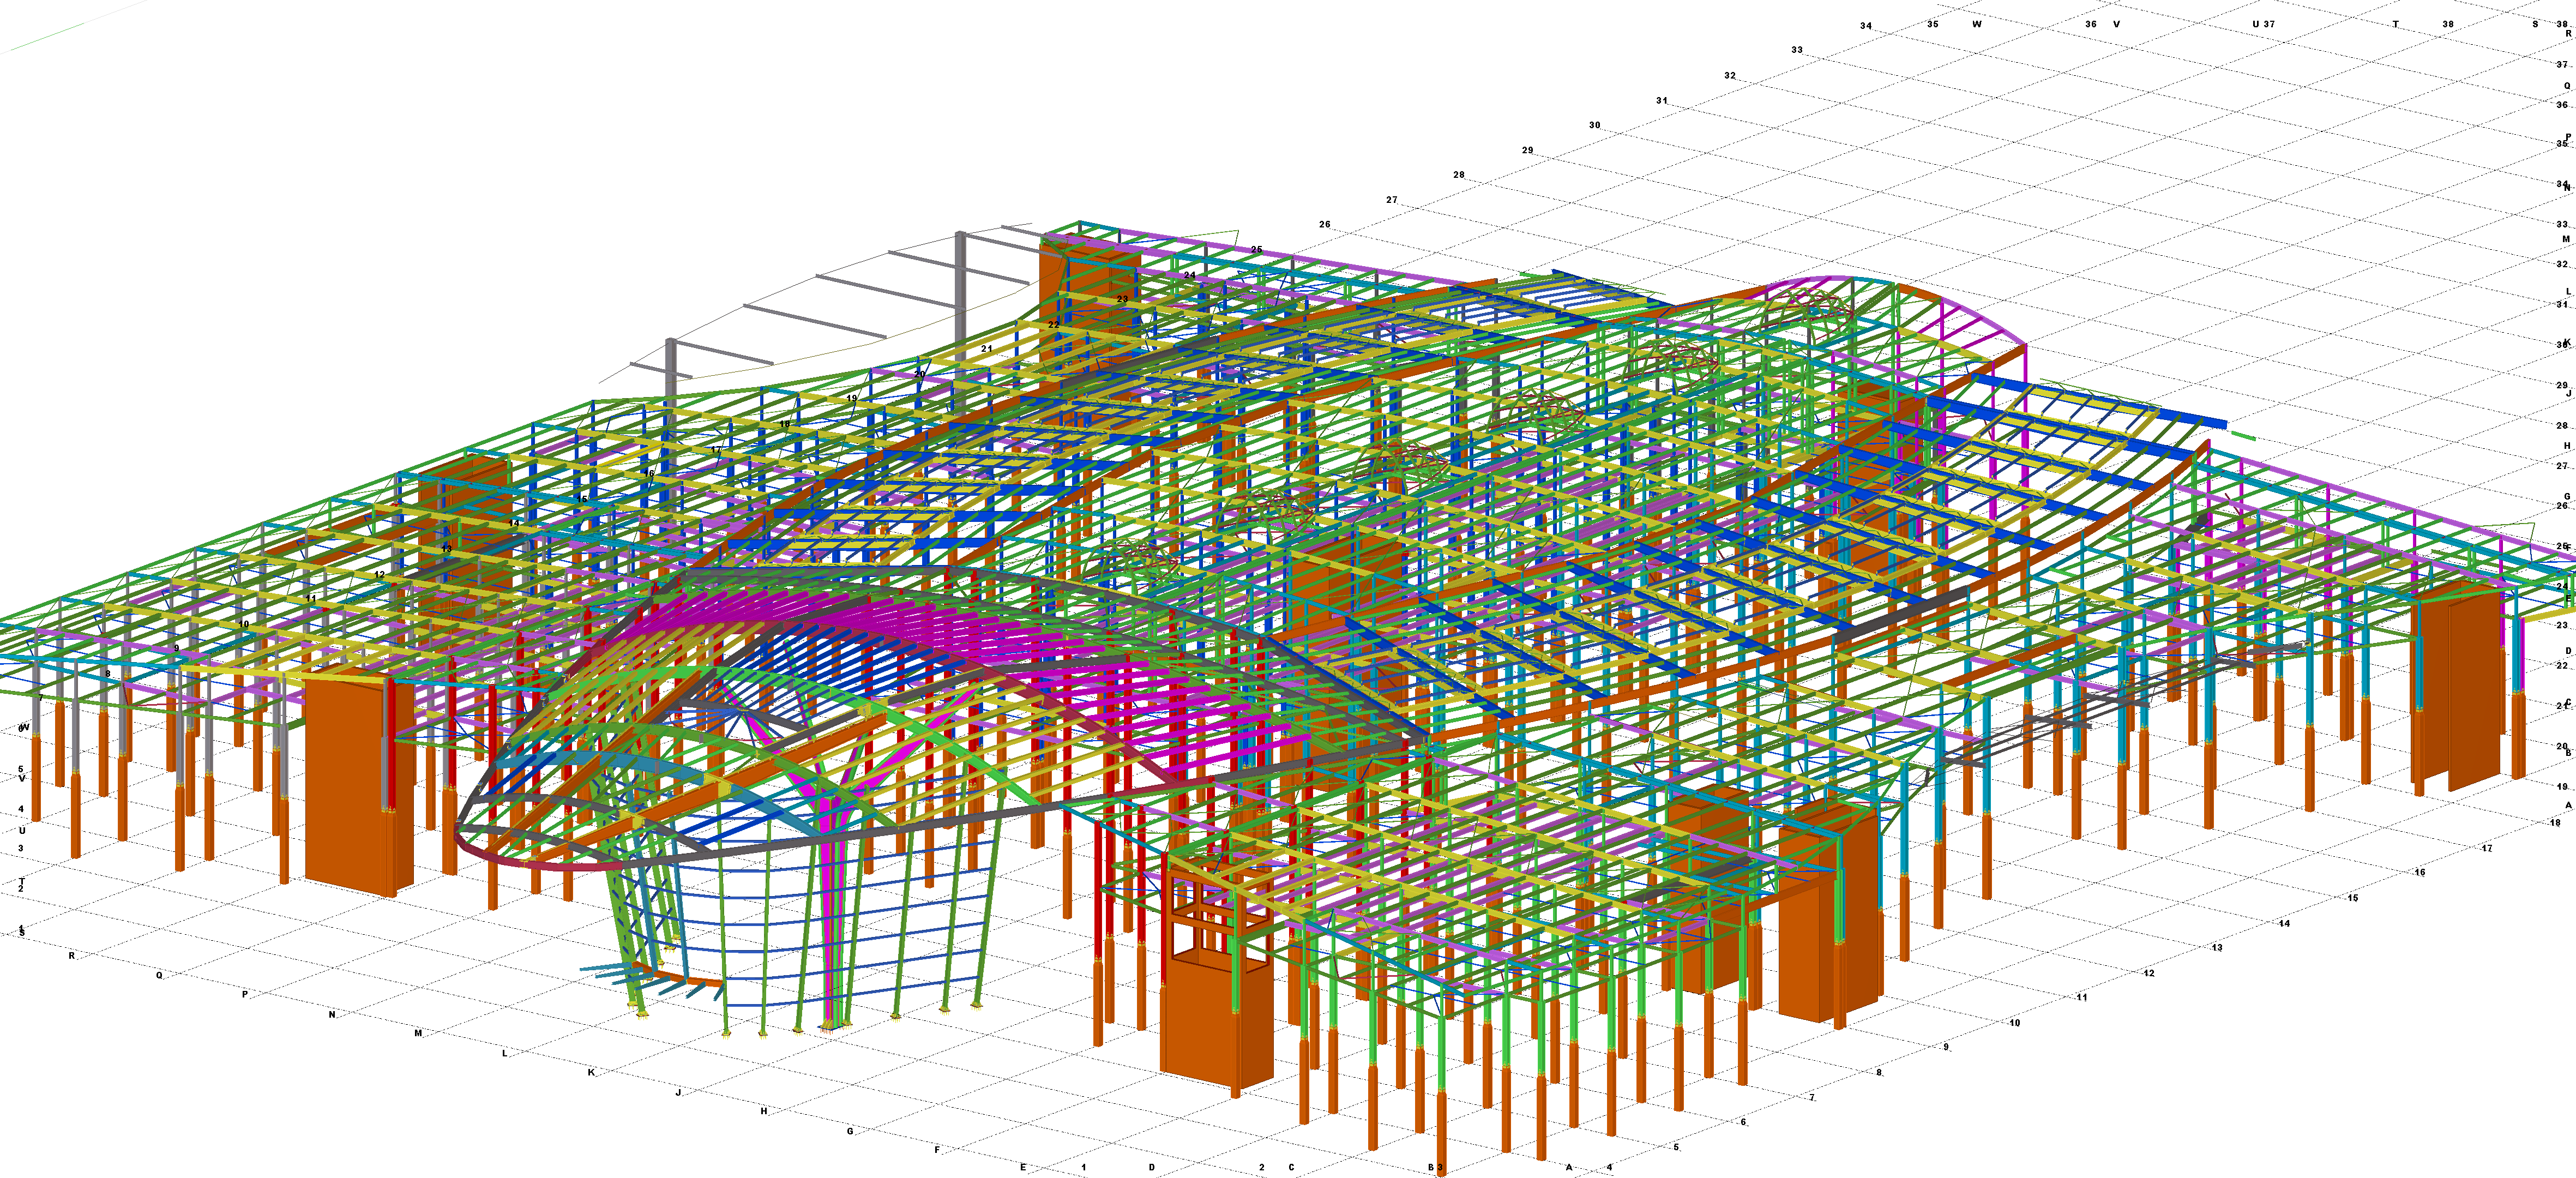Select grid label F along the bottom-left axis

tap(937, 1150)
